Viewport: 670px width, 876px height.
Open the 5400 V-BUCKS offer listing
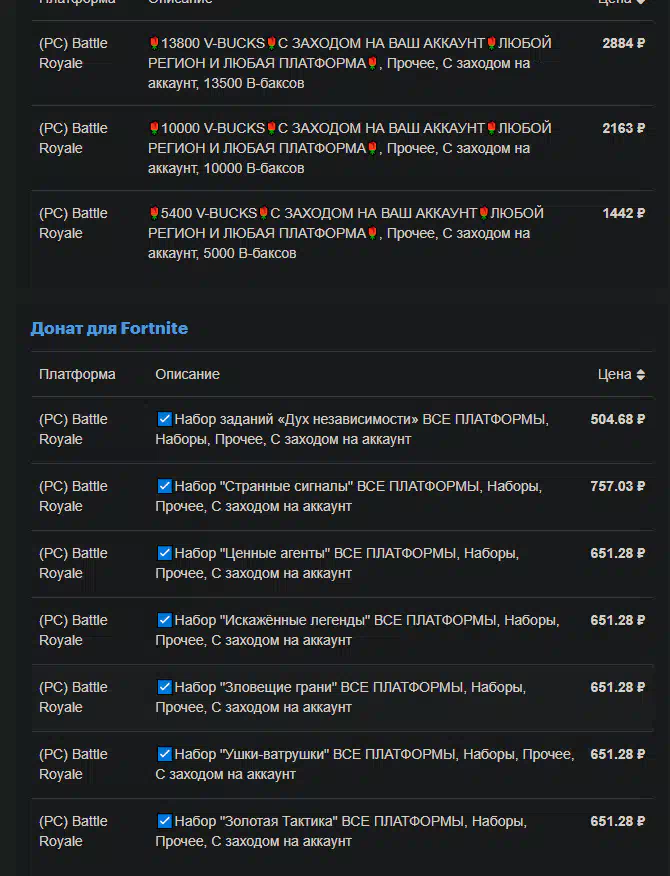point(350,233)
